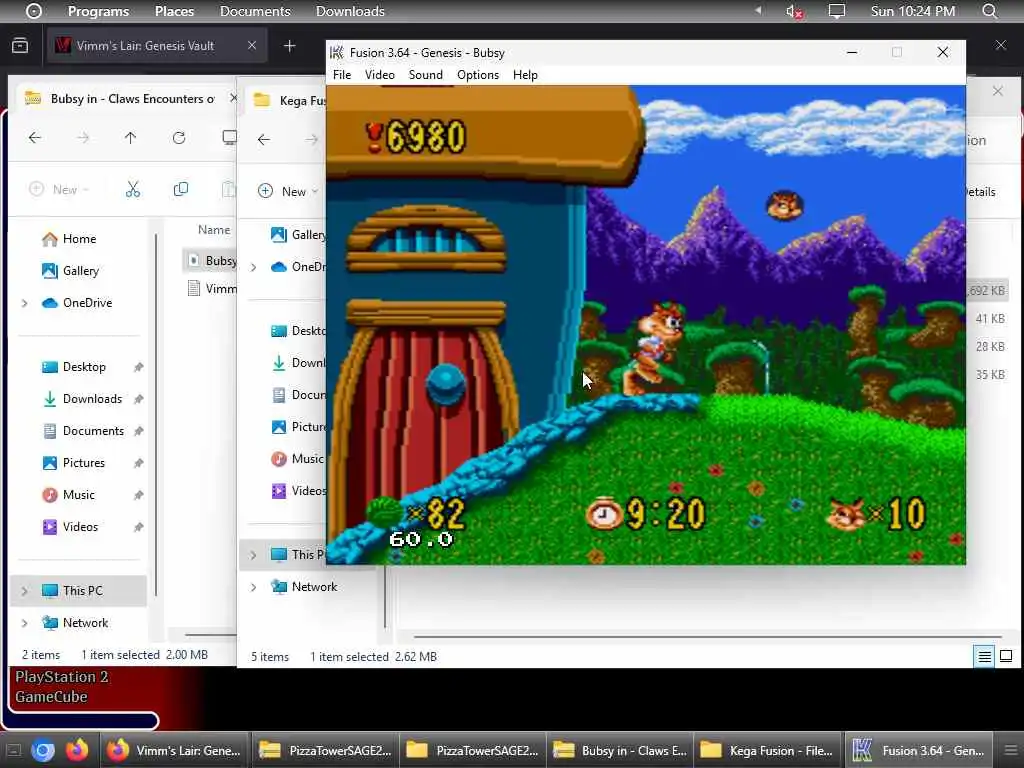Open the Options menu in Fusion
This screenshot has width=1024, height=768.
tap(477, 75)
